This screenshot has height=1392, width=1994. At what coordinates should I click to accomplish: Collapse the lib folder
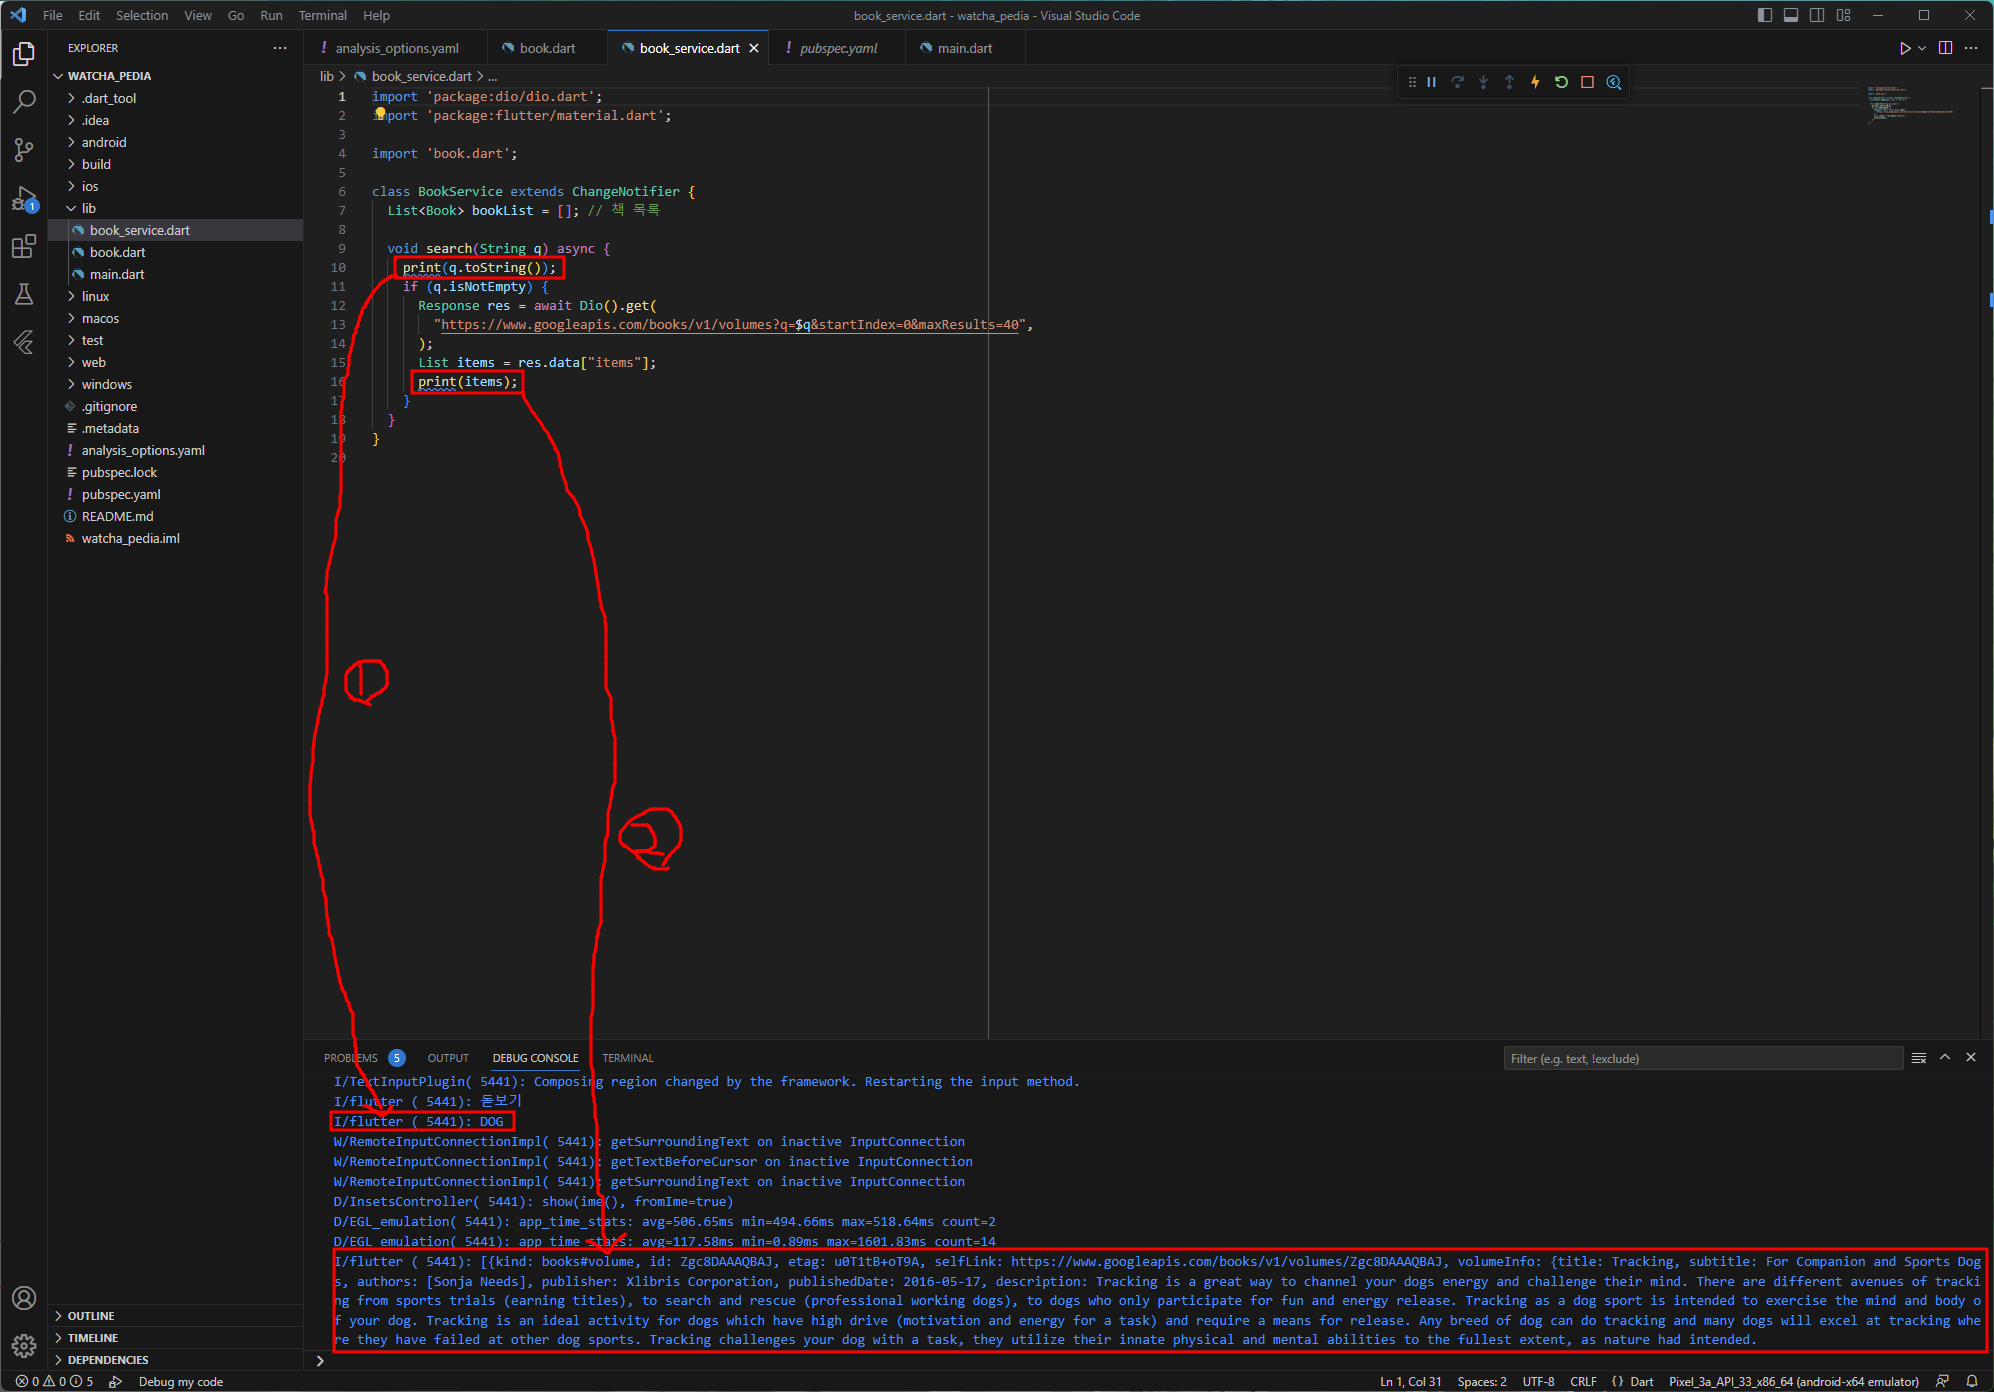[x=89, y=208]
